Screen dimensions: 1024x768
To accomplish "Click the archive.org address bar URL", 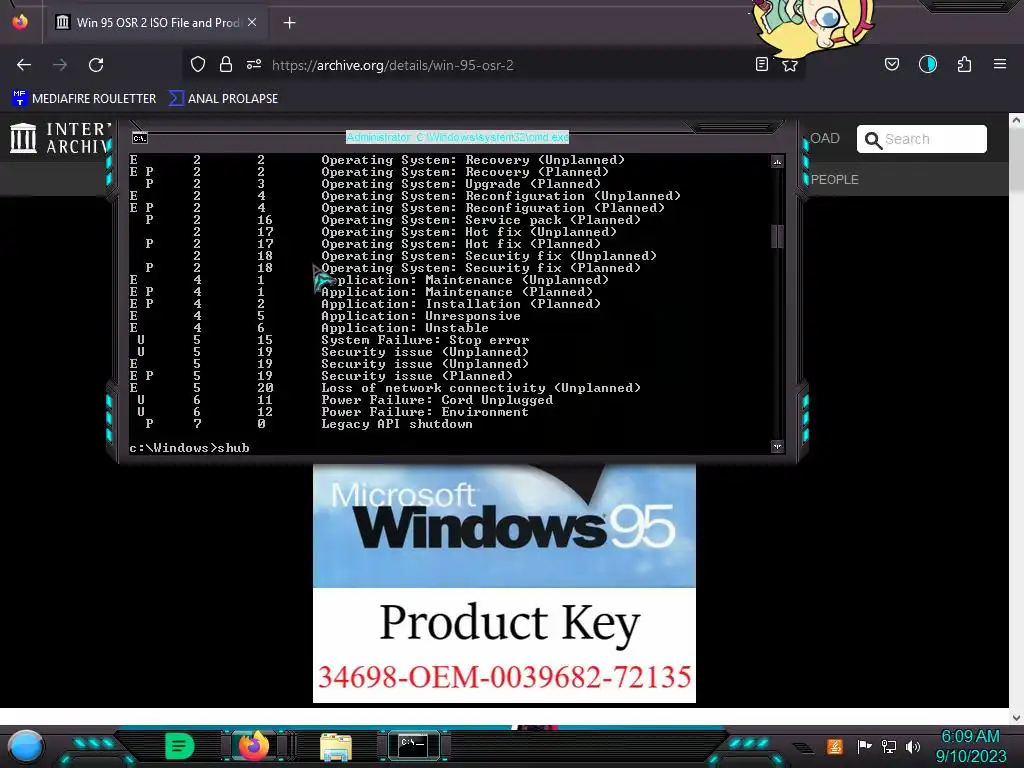I will (x=392, y=65).
